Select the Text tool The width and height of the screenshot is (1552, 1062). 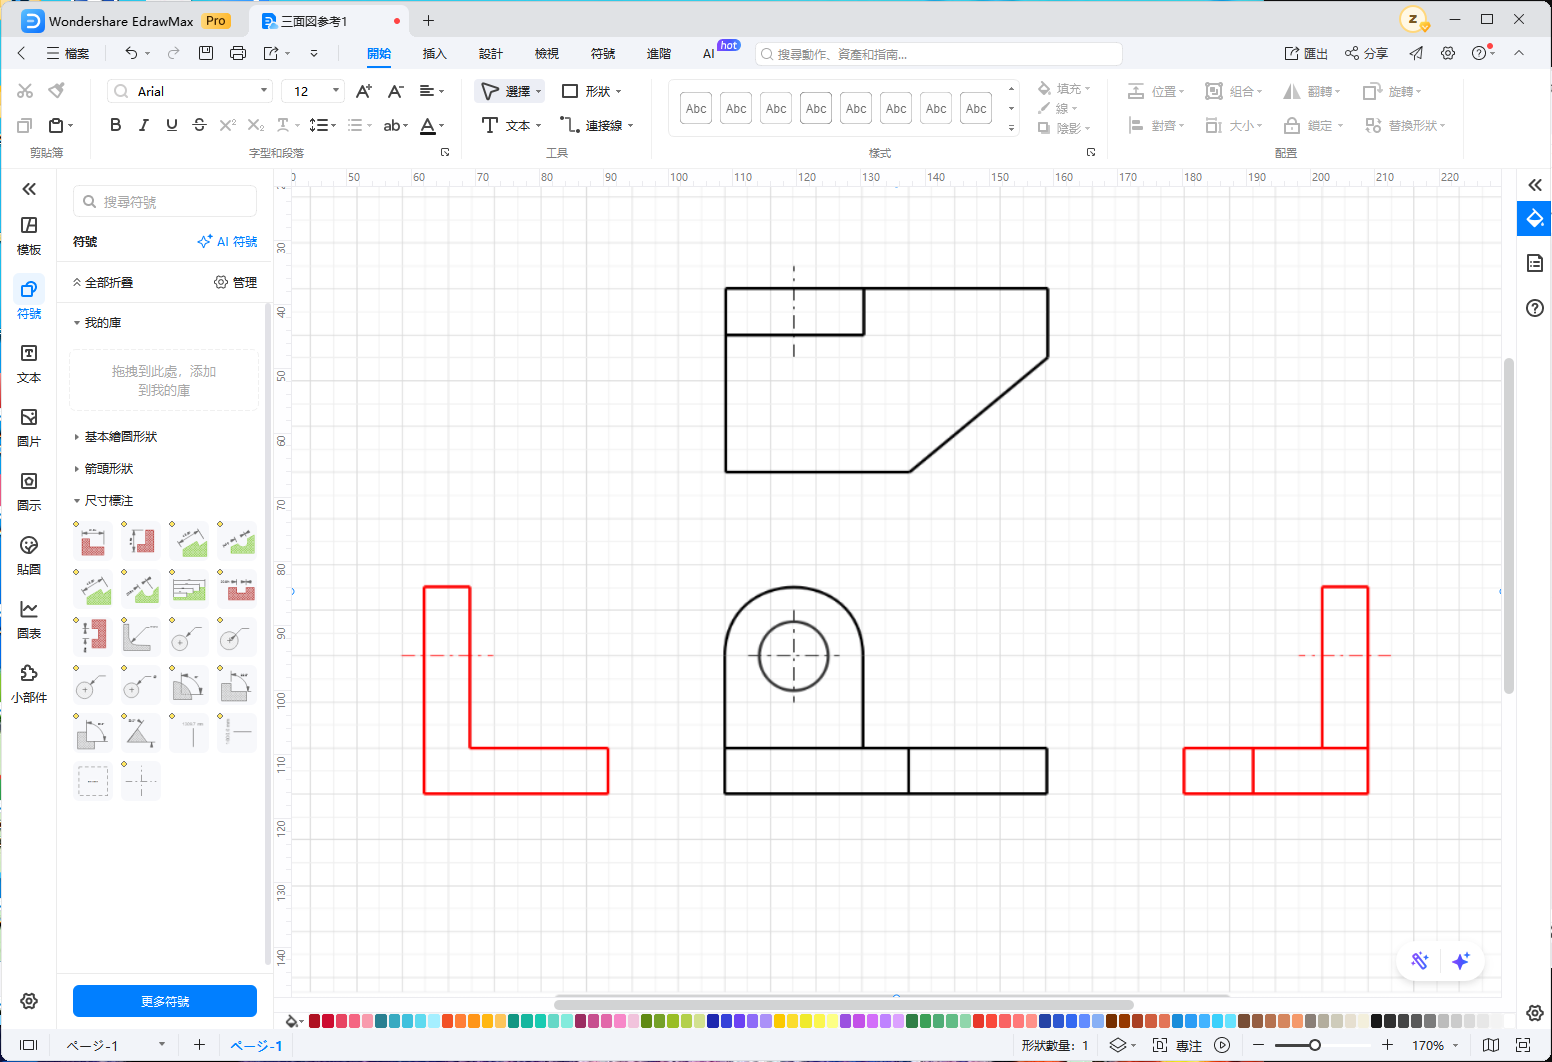click(x=510, y=125)
